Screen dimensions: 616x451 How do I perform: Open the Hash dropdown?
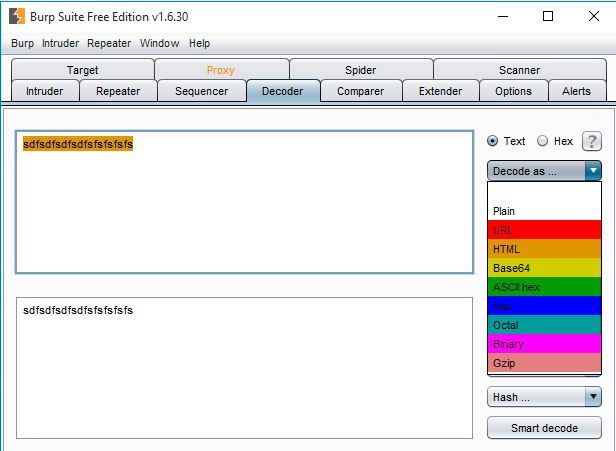[544, 397]
